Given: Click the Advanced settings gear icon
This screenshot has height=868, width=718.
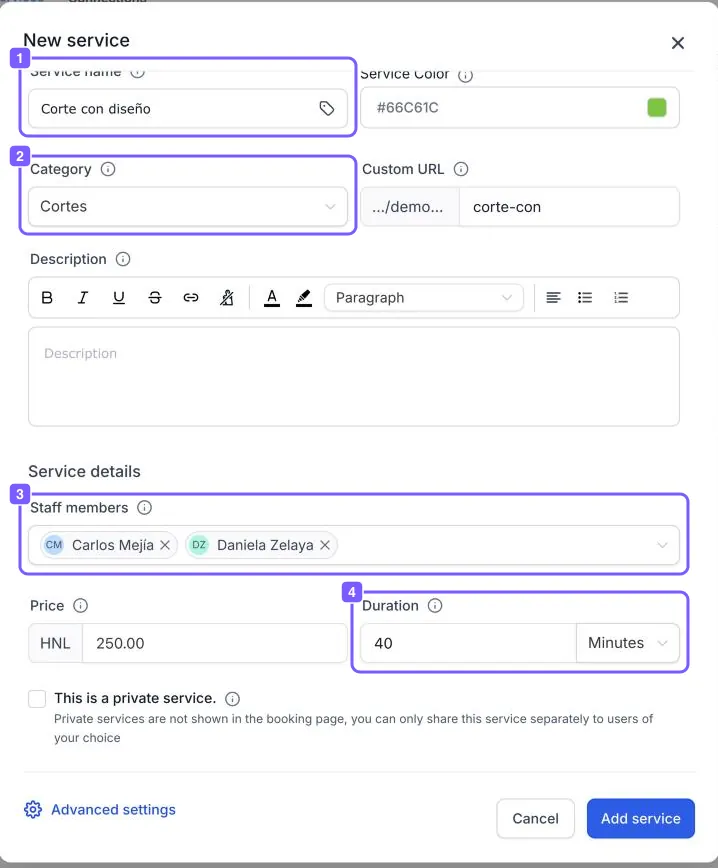Looking at the screenshot, I should (x=33, y=809).
